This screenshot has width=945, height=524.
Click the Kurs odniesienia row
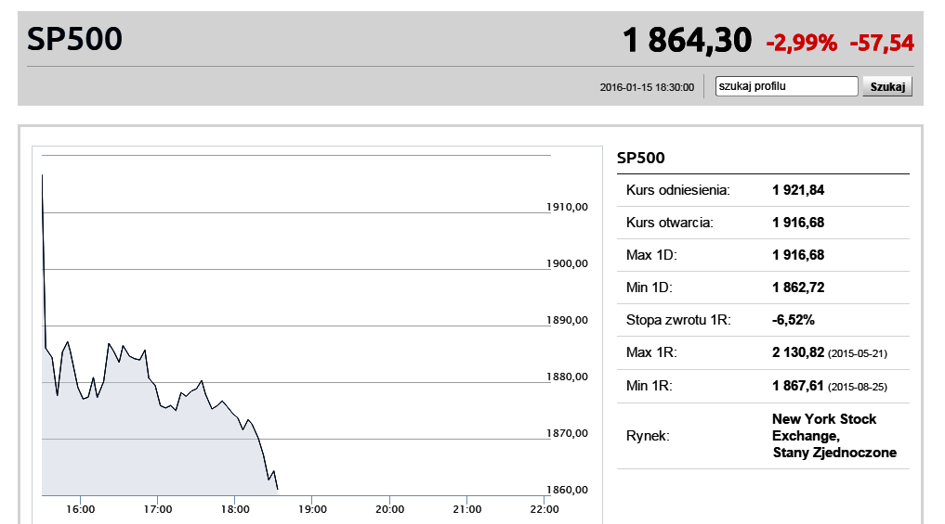[x=763, y=191]
